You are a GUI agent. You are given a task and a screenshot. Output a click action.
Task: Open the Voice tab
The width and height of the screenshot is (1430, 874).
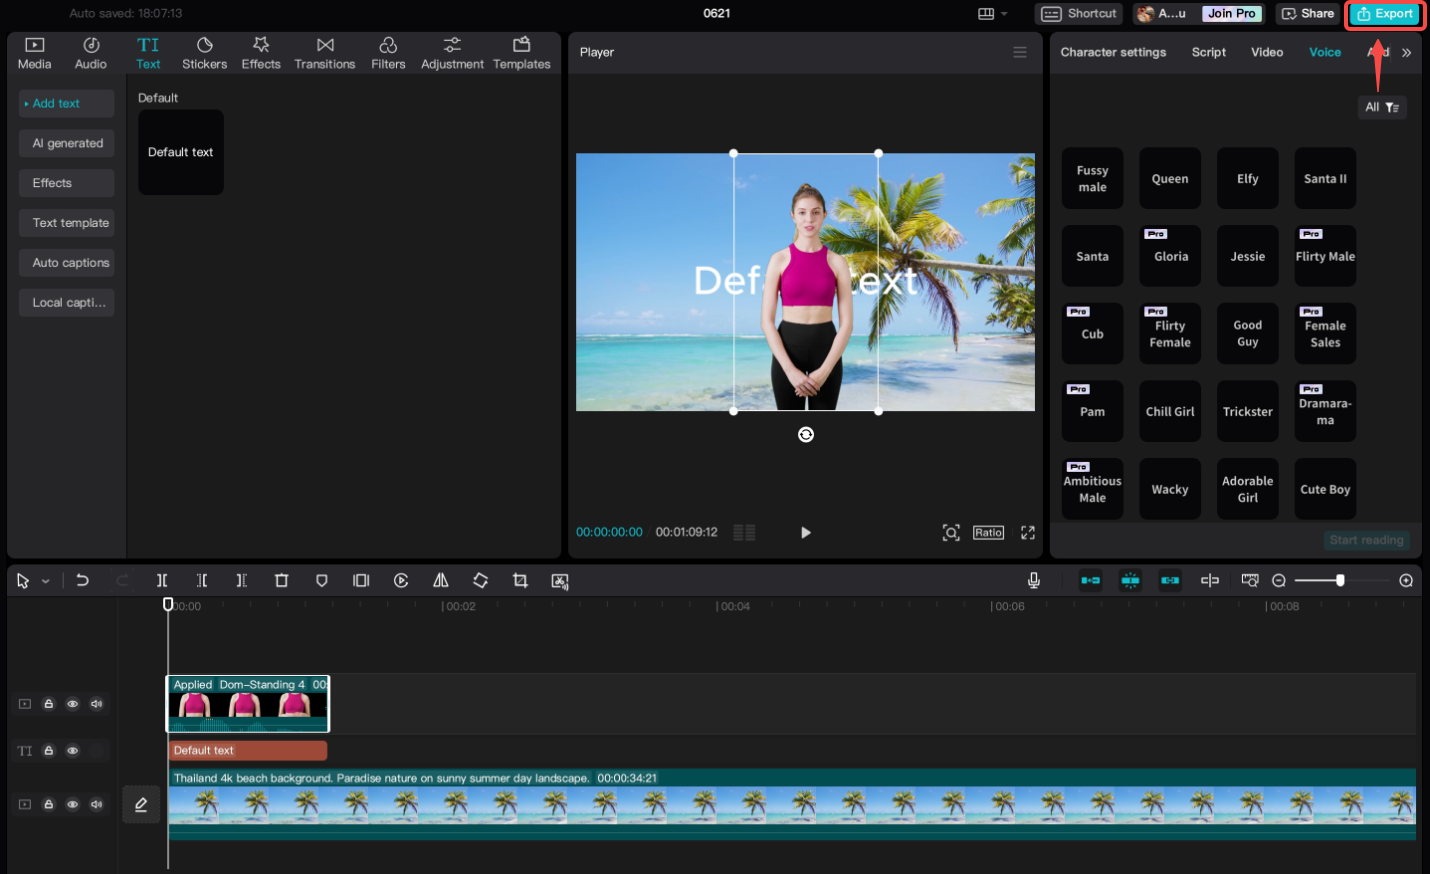coord(1325,52)
